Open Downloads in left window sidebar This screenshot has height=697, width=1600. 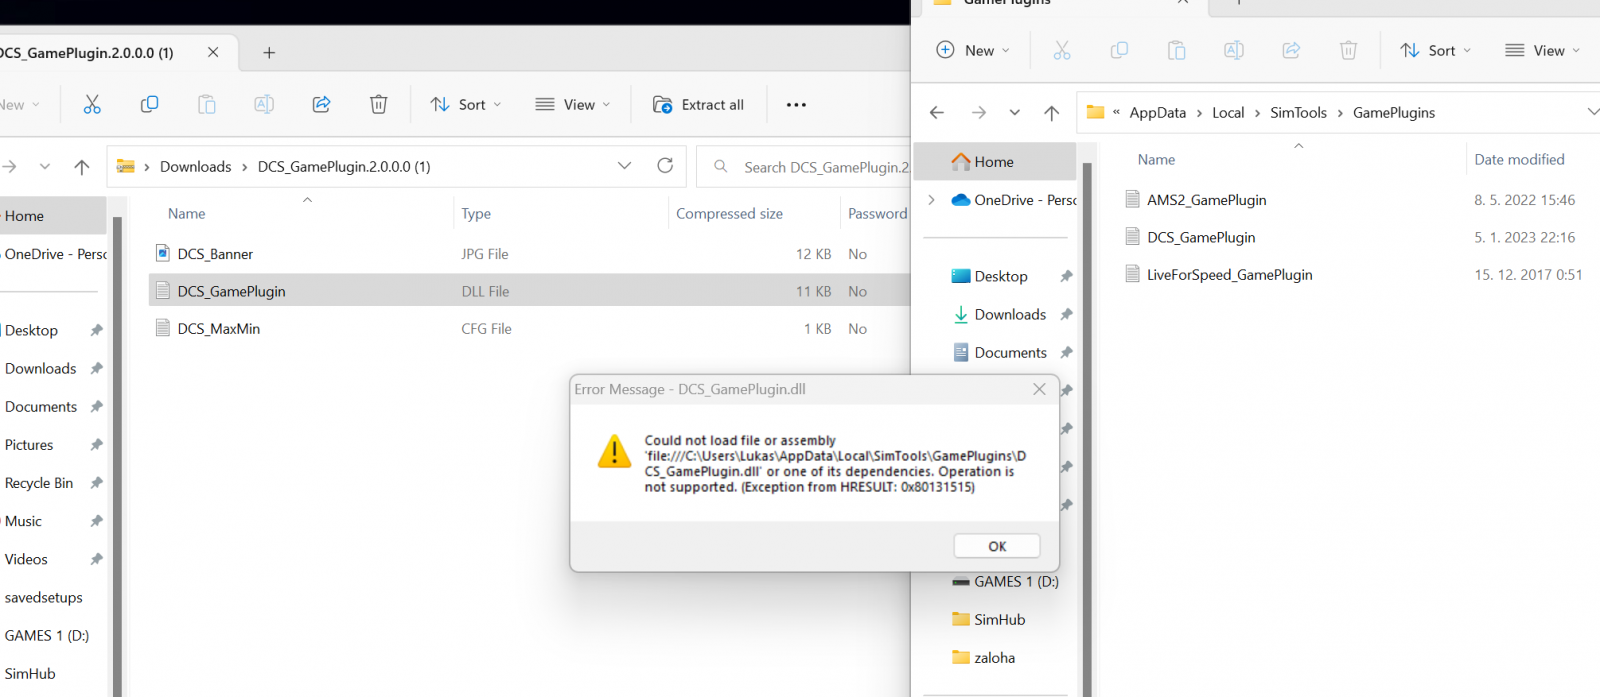40,369
